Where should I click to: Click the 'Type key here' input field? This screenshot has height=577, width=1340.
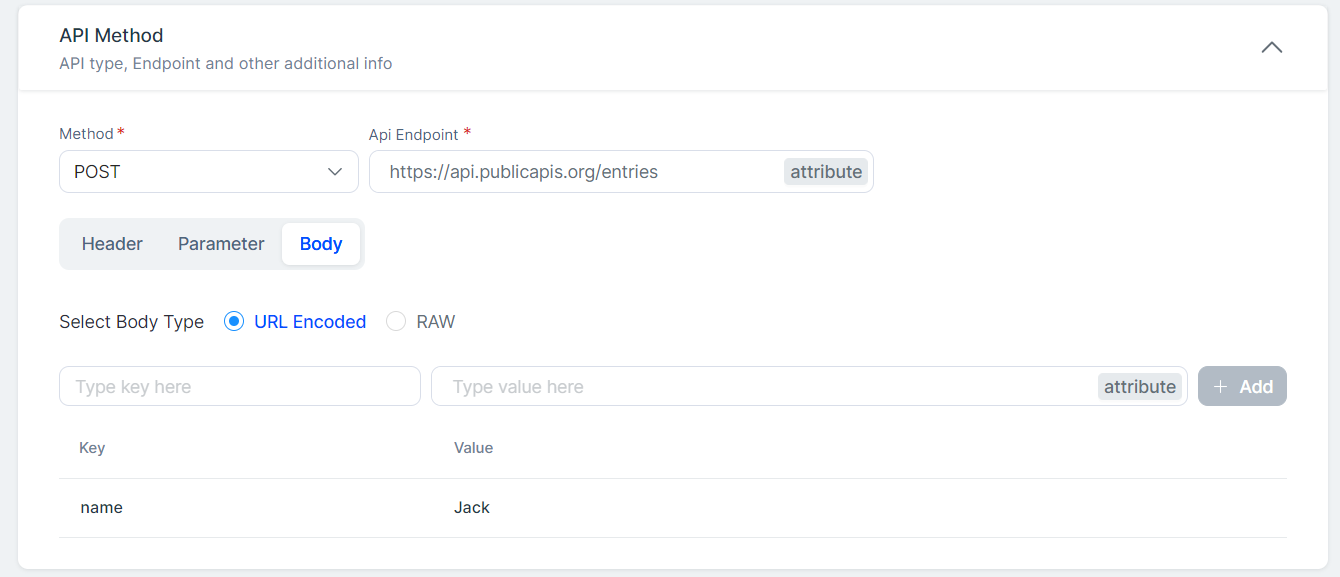[x=240, y=385]
